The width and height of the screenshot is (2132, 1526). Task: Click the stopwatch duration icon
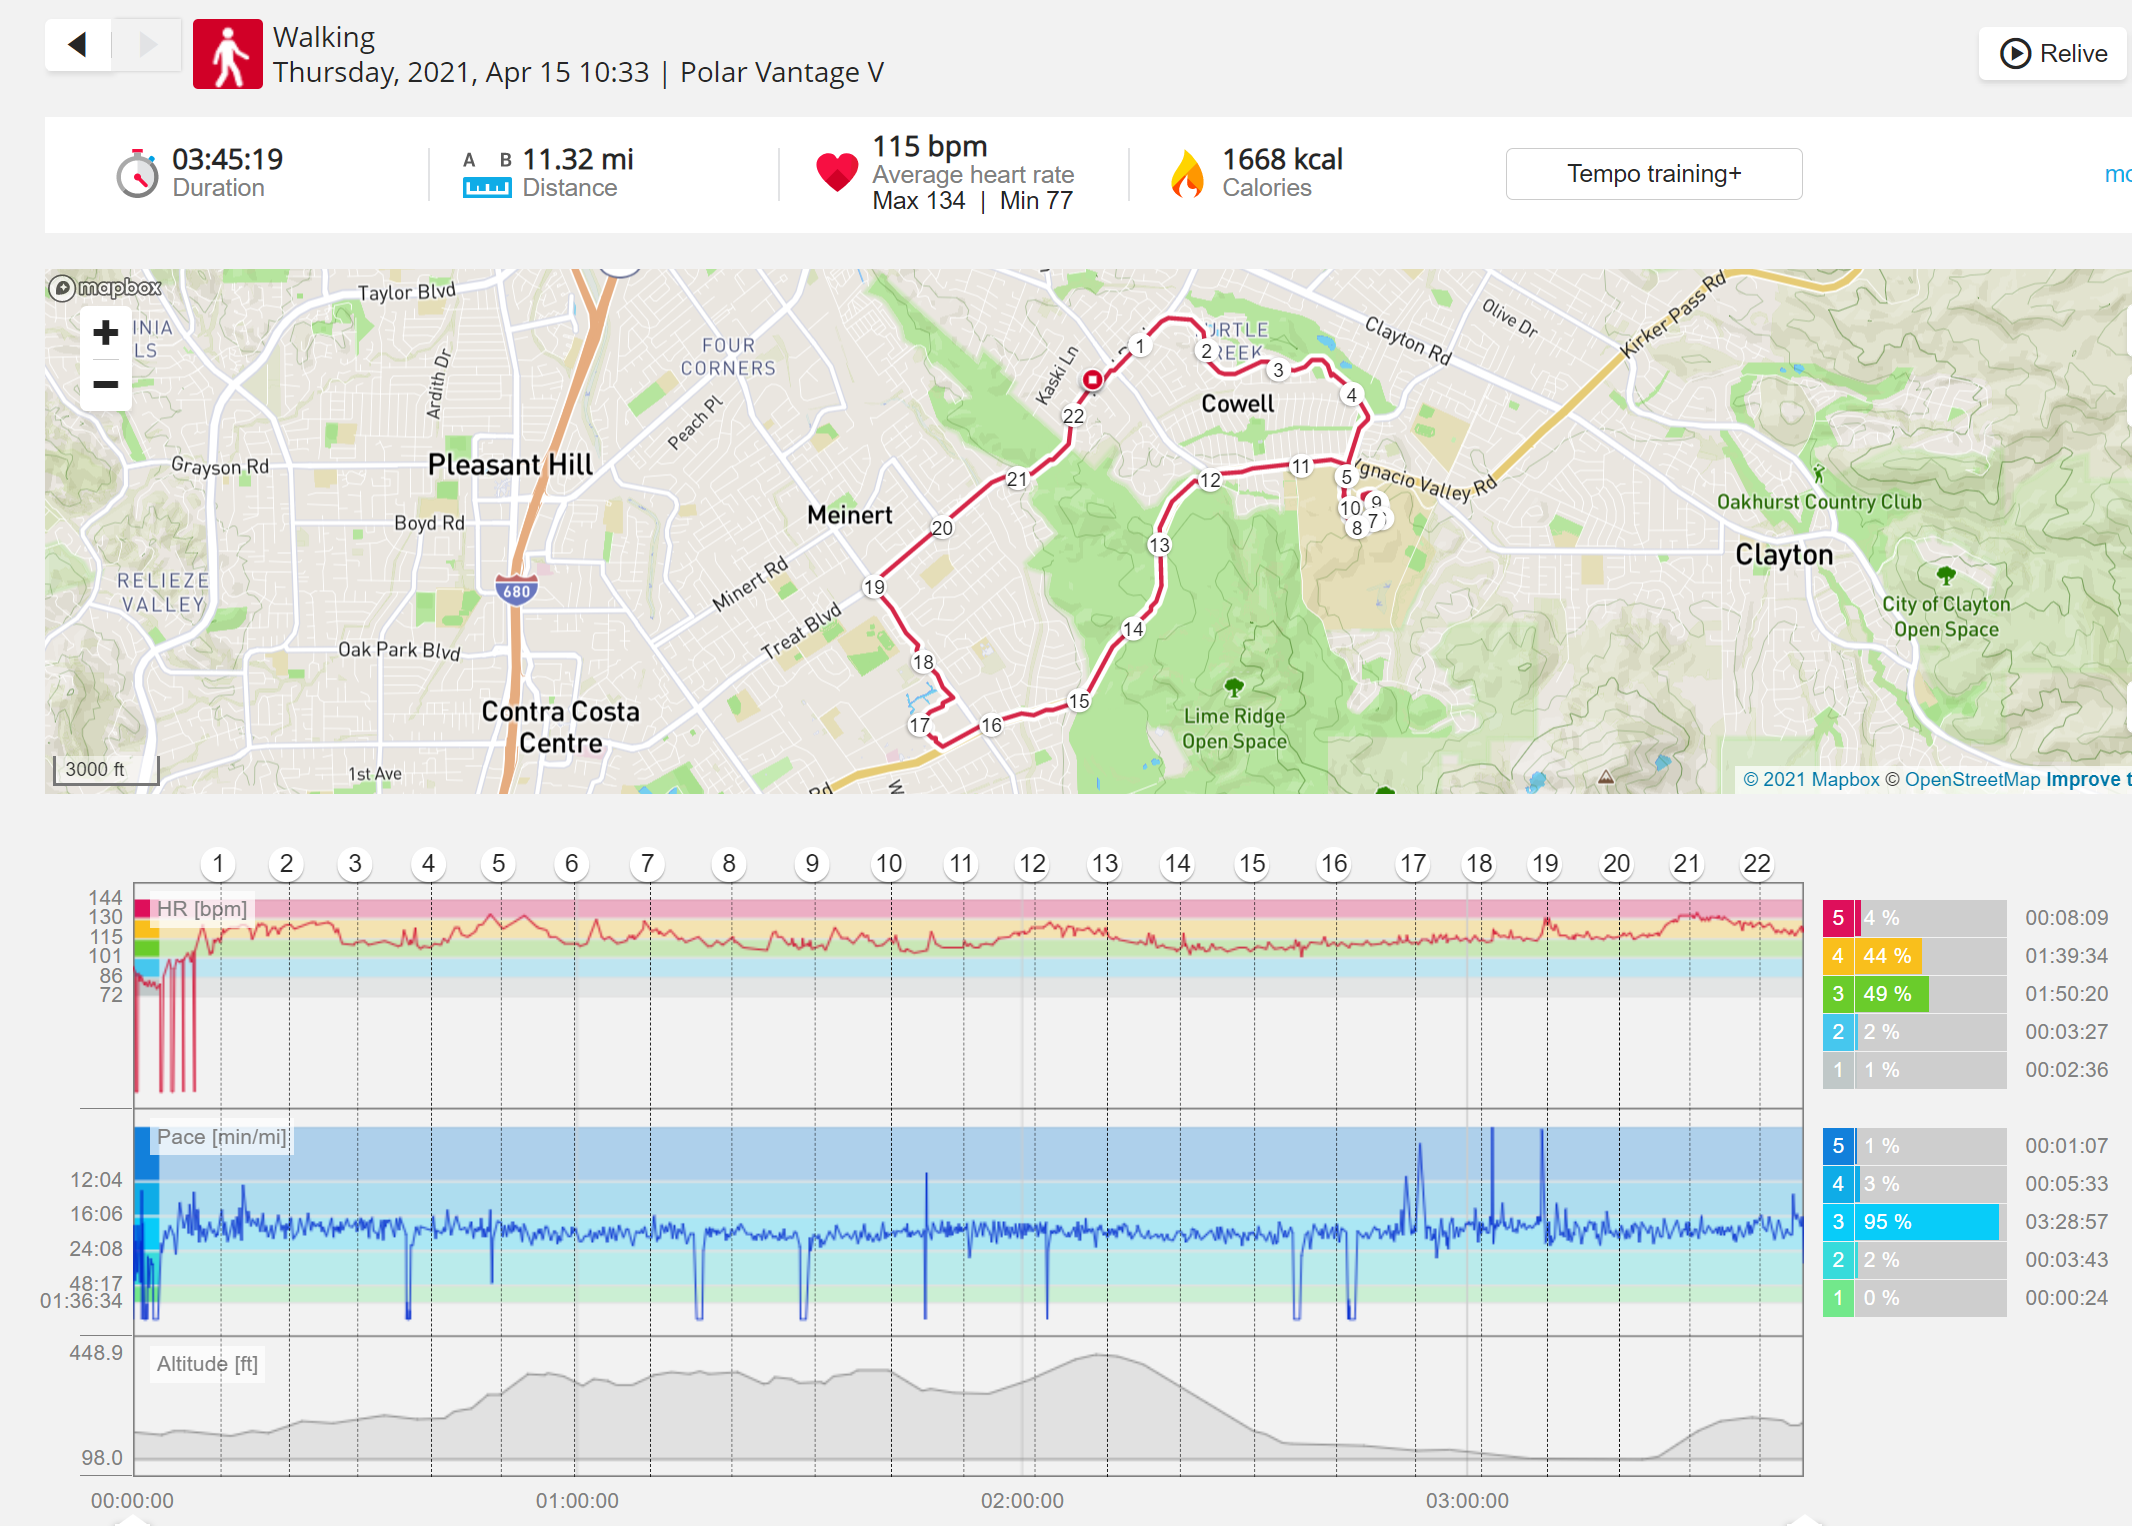coord(138,174)
